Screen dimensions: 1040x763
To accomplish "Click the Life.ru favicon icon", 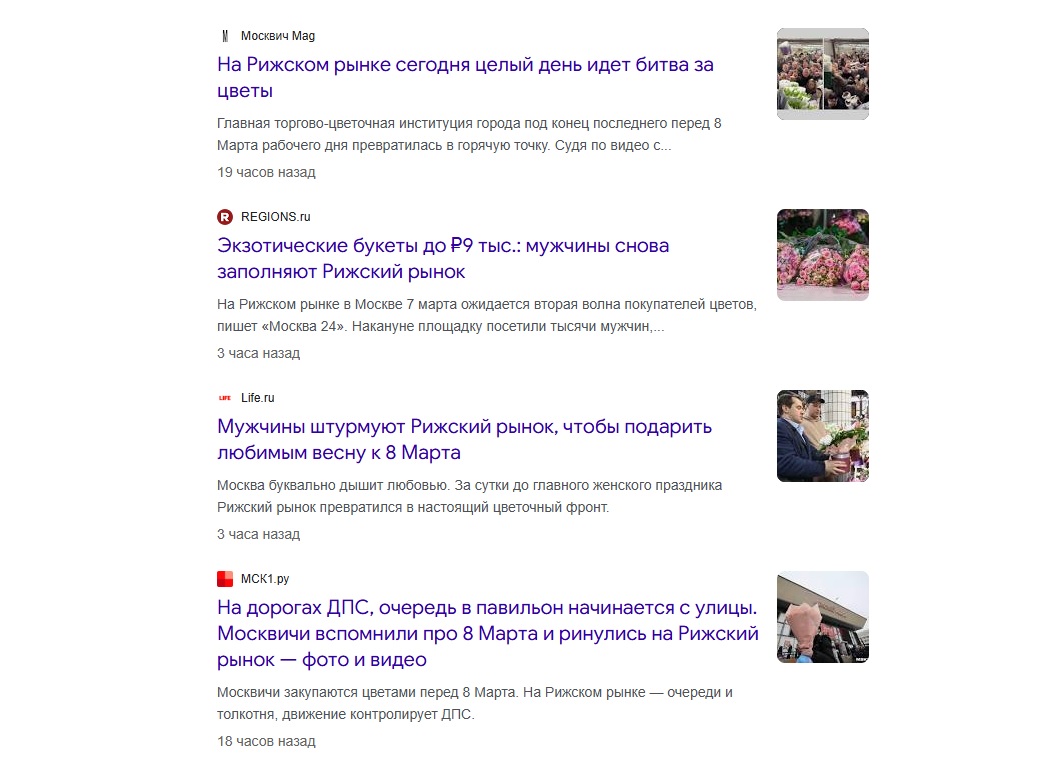I will click(225, 398).
